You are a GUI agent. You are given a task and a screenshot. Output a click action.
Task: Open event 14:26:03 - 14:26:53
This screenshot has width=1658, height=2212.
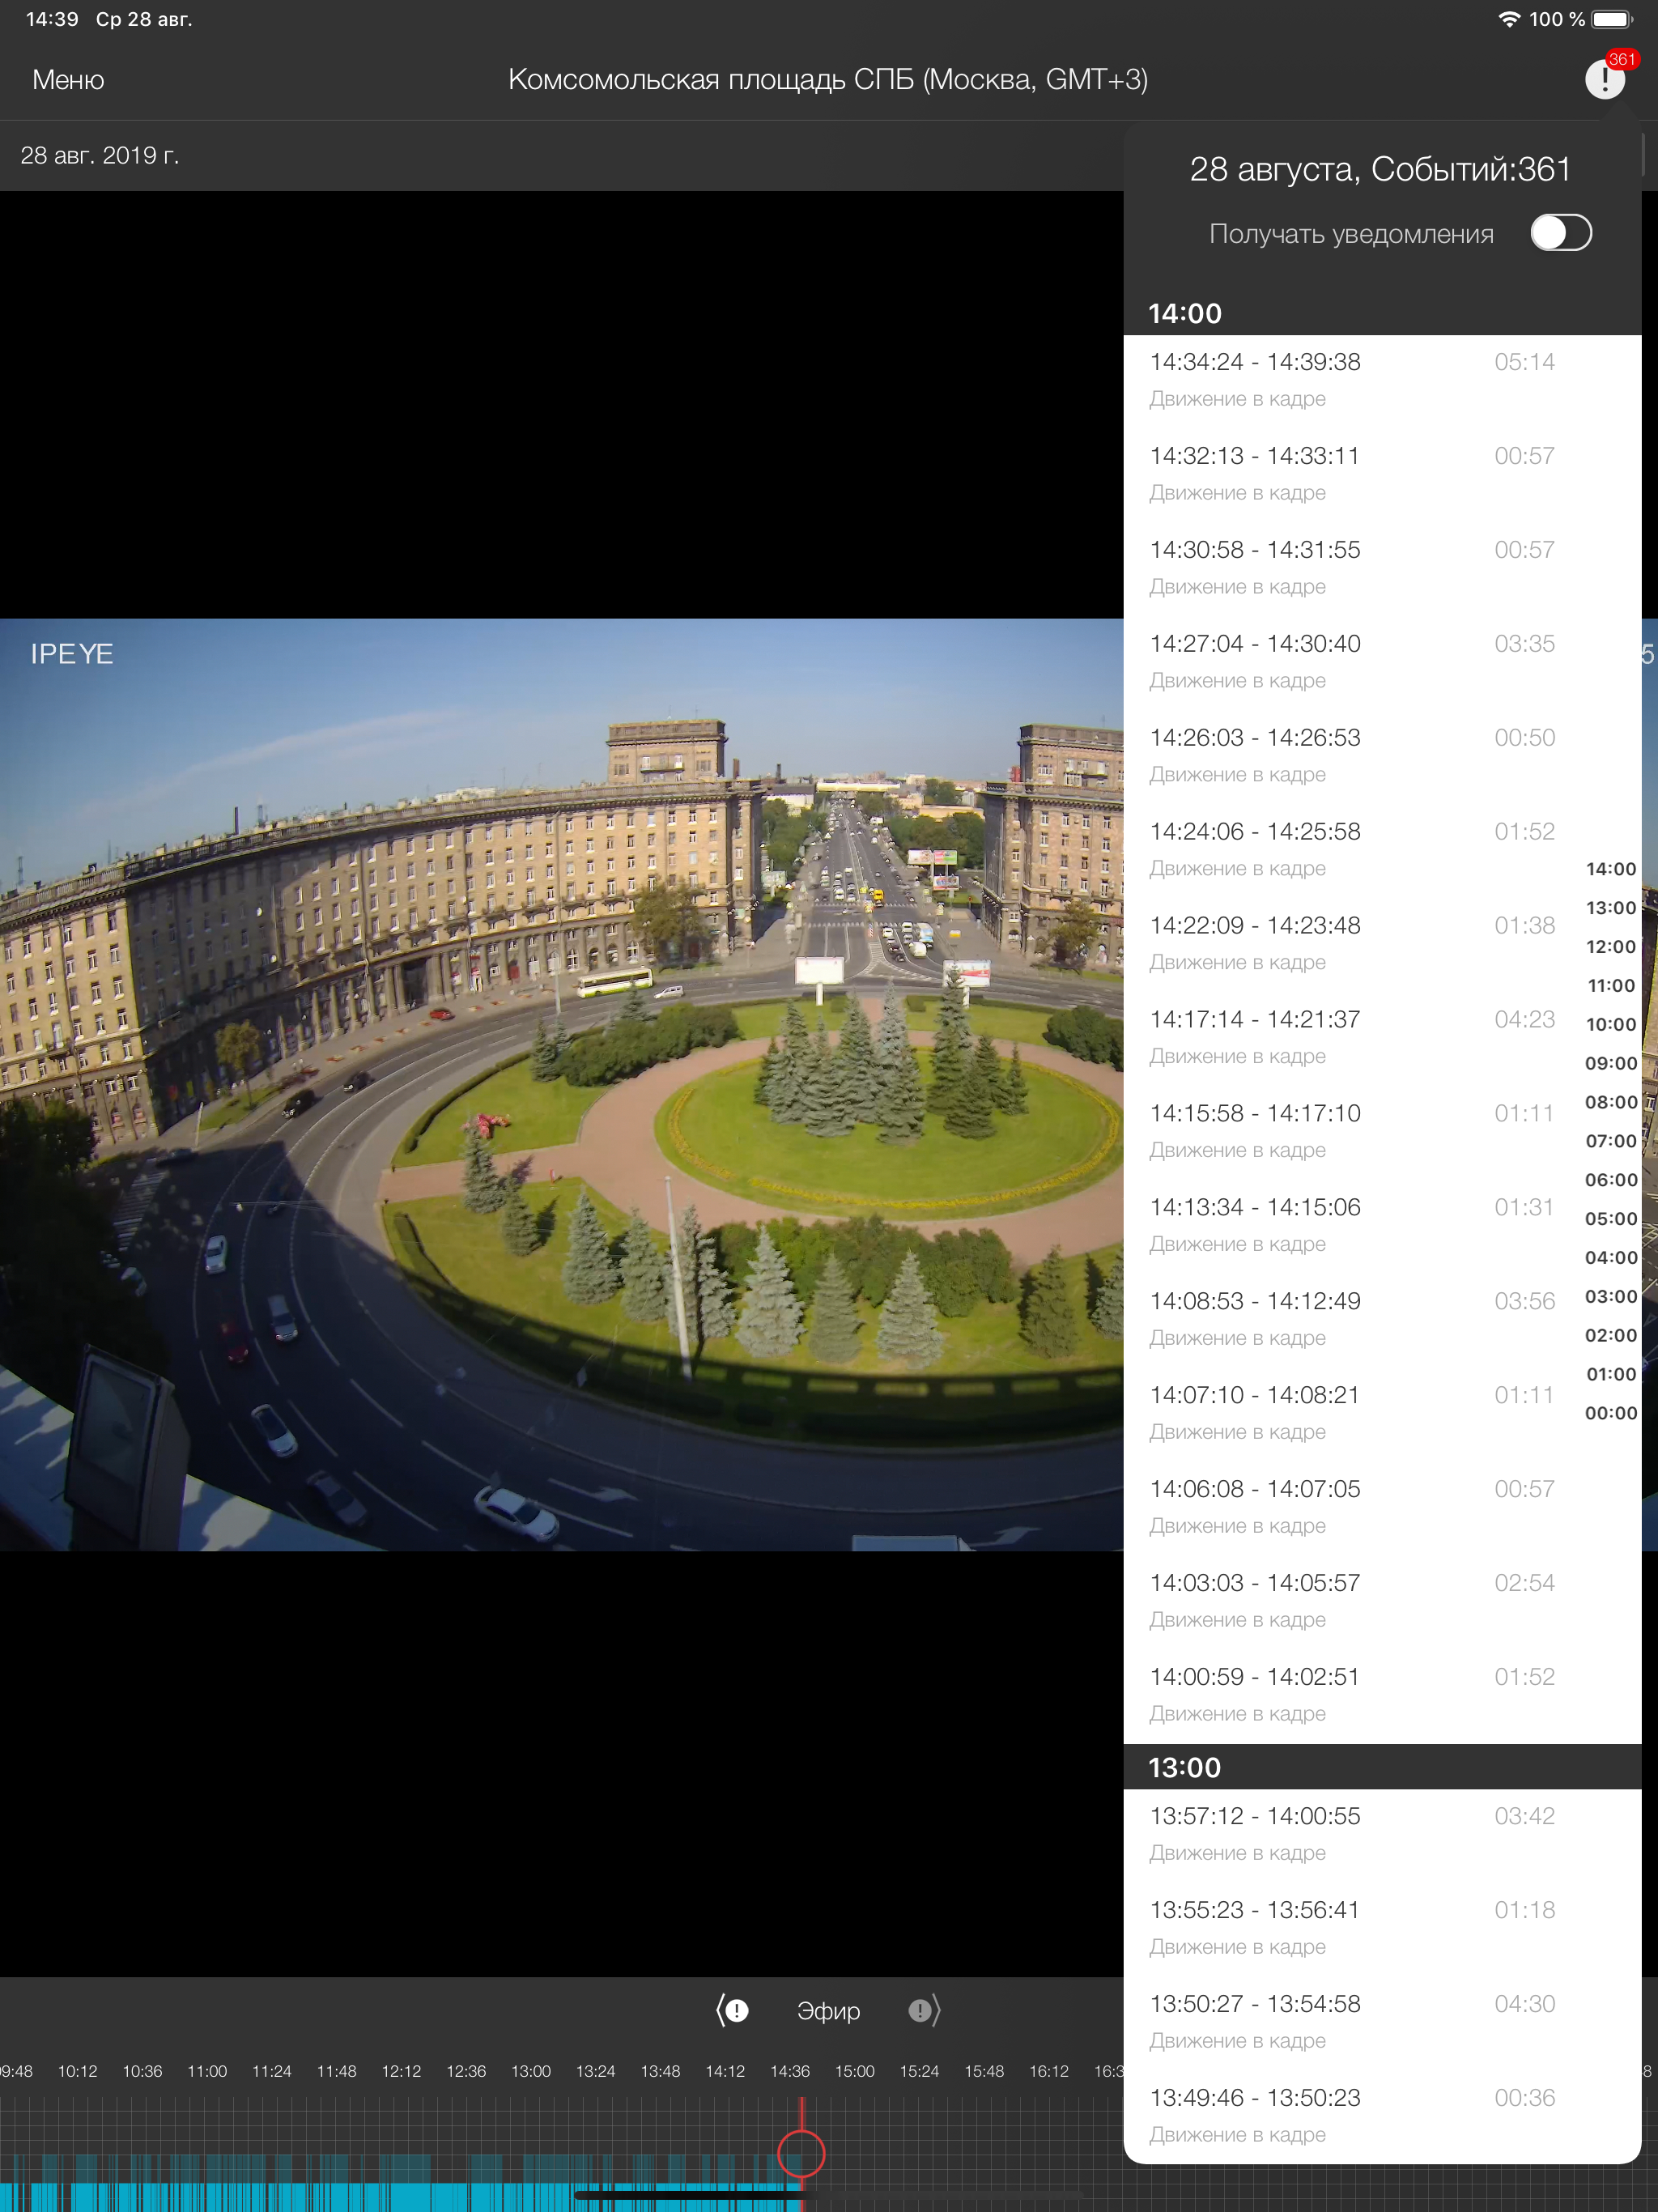(1382, 756)
